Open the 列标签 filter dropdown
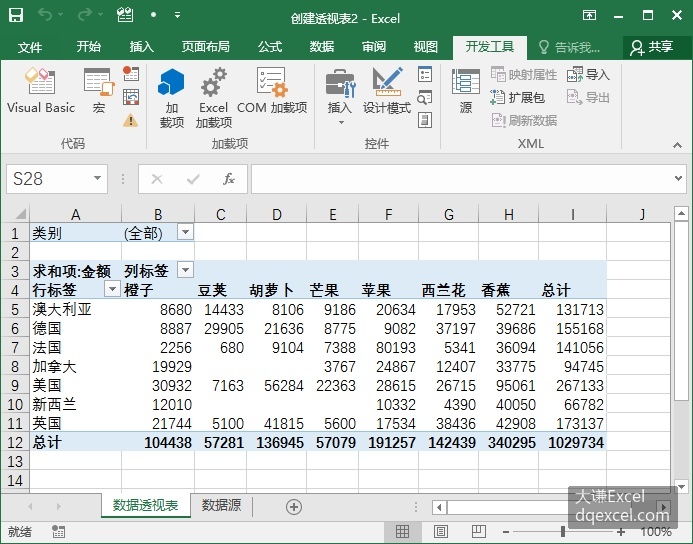 point(186,269)
